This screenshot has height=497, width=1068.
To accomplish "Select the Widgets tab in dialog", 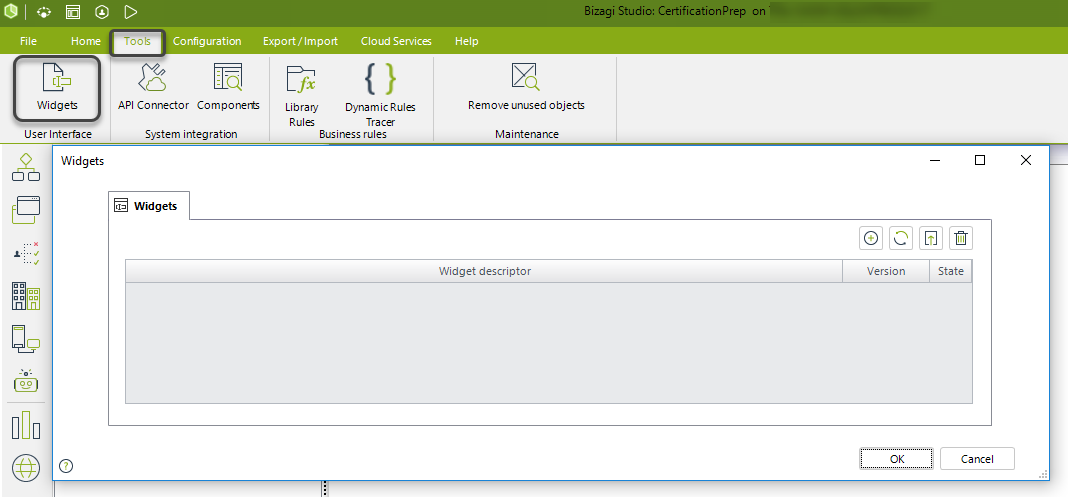I will click(148, 206).
